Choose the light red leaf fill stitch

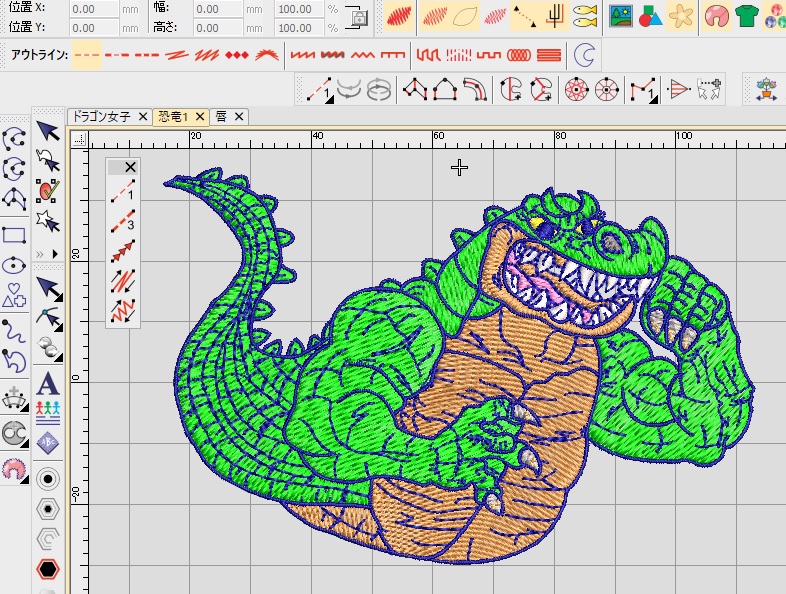(x=434, y=16)
